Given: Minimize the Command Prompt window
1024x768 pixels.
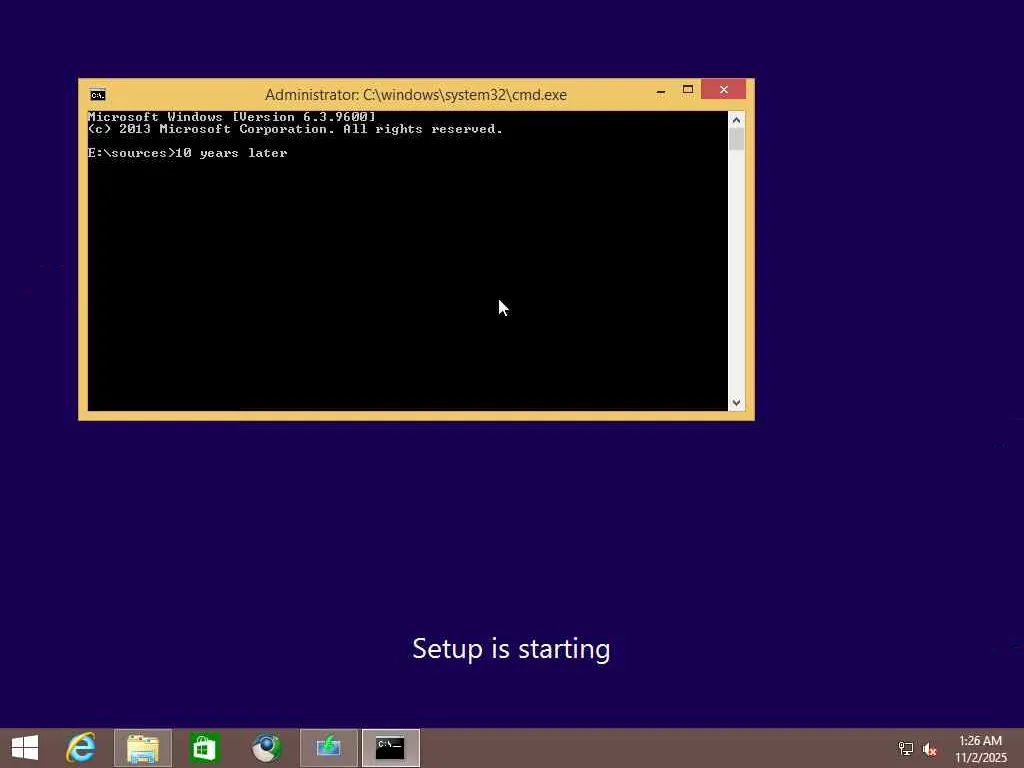Looking at the screenshot, I should [x=661, y=91].
